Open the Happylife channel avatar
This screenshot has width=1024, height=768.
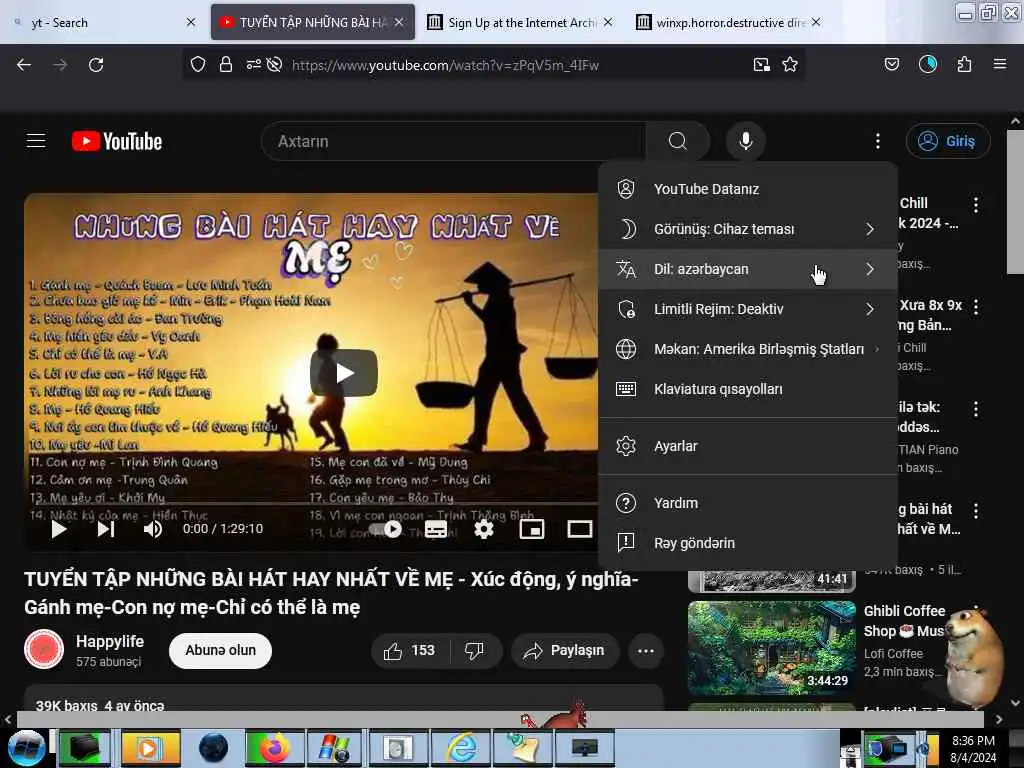[x=44, y=649]
